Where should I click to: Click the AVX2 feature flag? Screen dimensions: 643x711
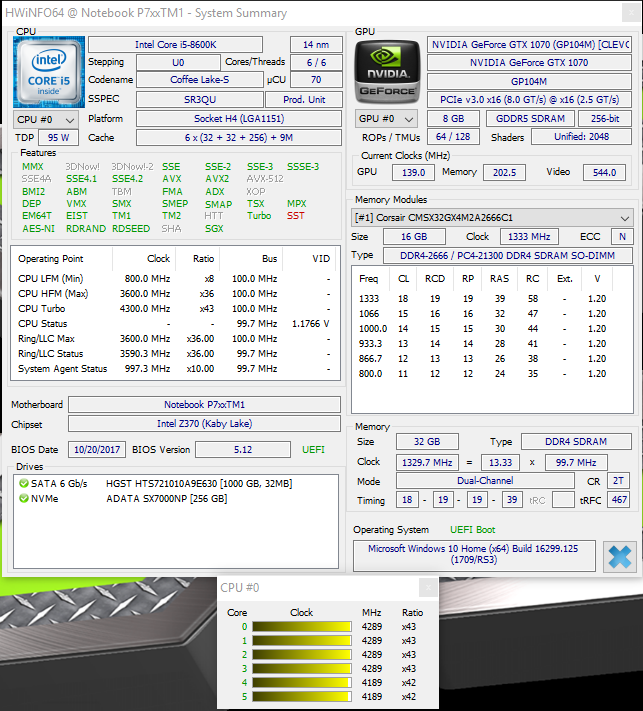(217, 179)
